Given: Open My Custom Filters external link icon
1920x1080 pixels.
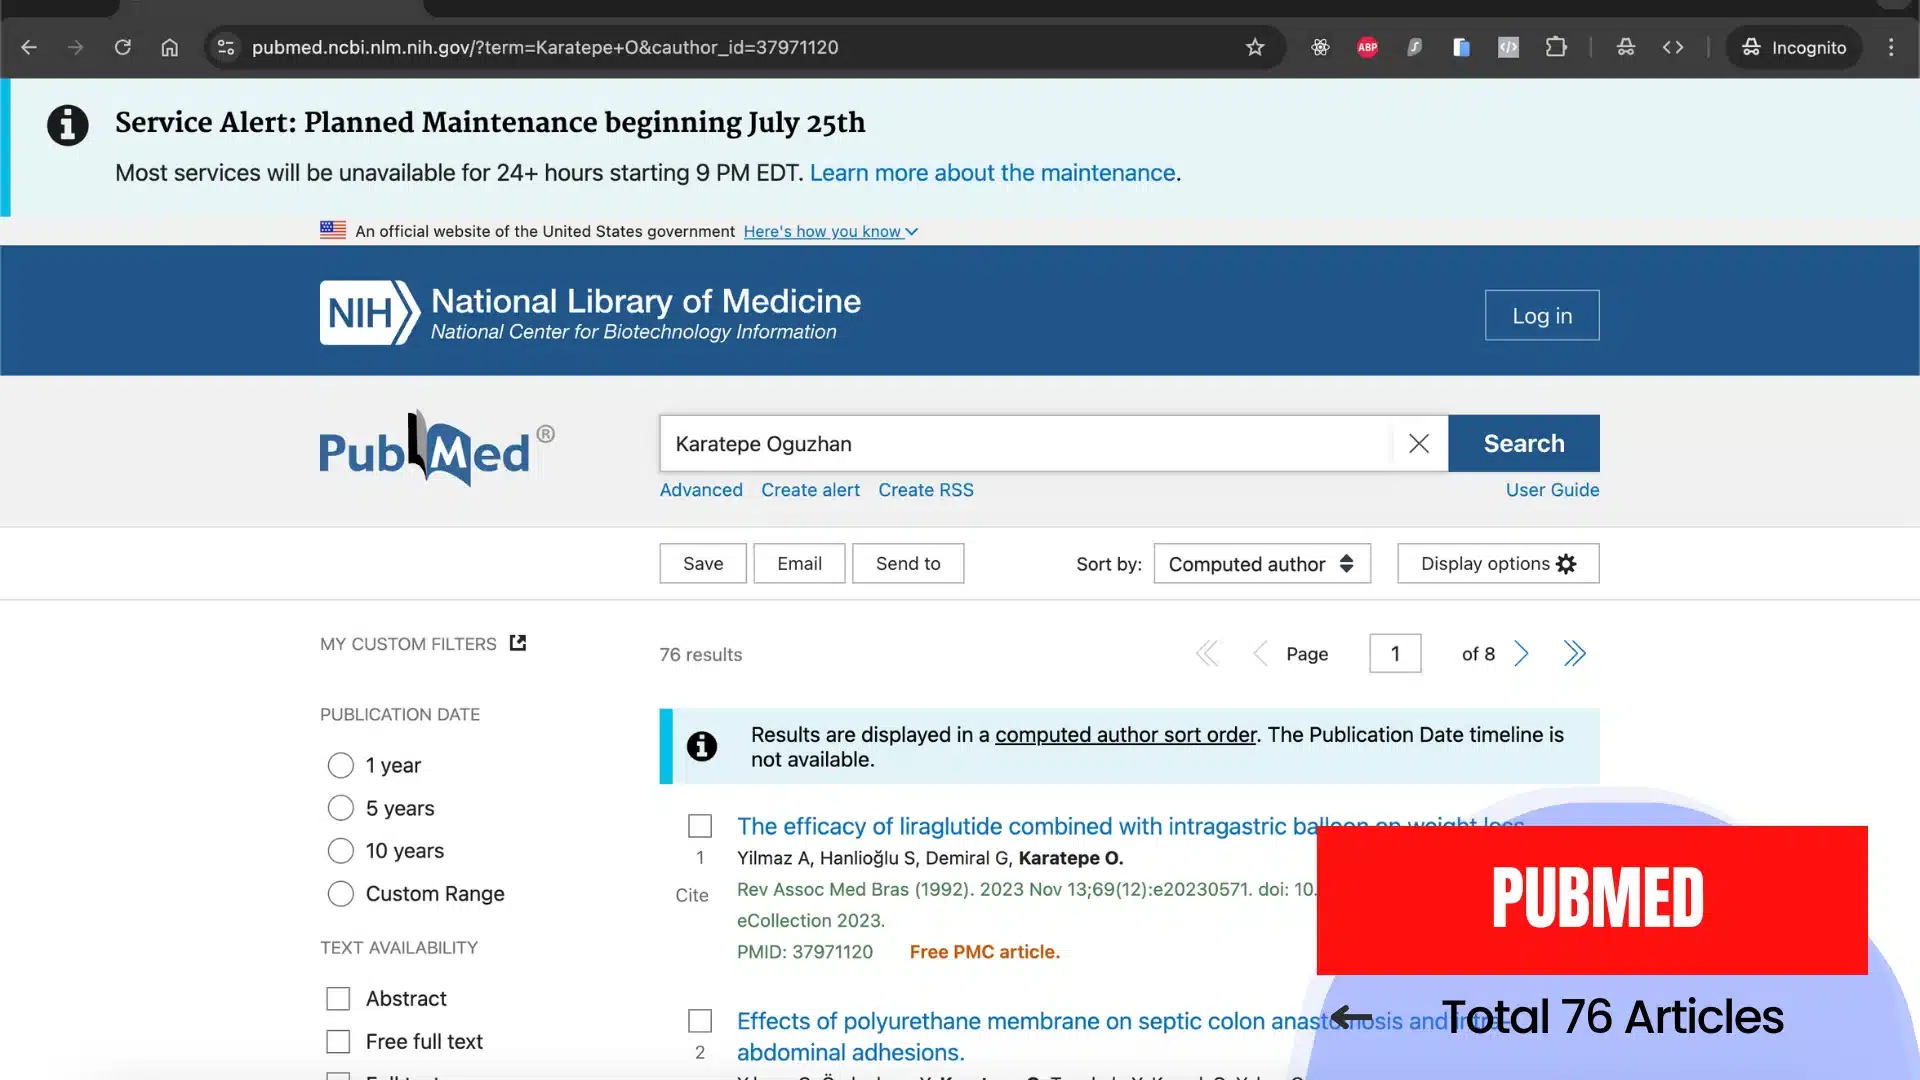Looking at the screenshot, I should tap(517, 643).
